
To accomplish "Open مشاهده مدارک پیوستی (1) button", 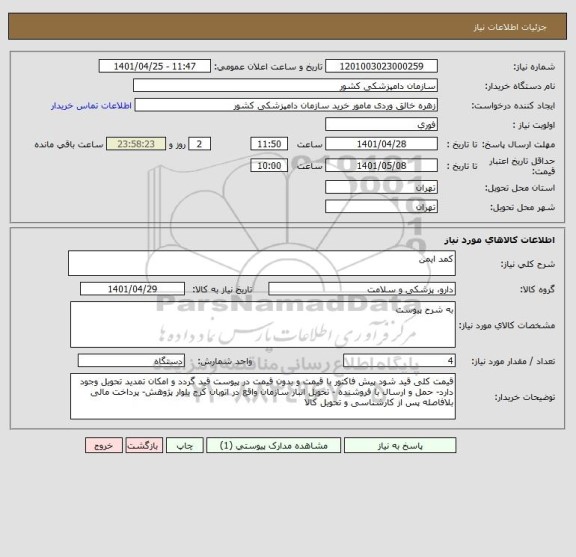I will tap(273, 445).
